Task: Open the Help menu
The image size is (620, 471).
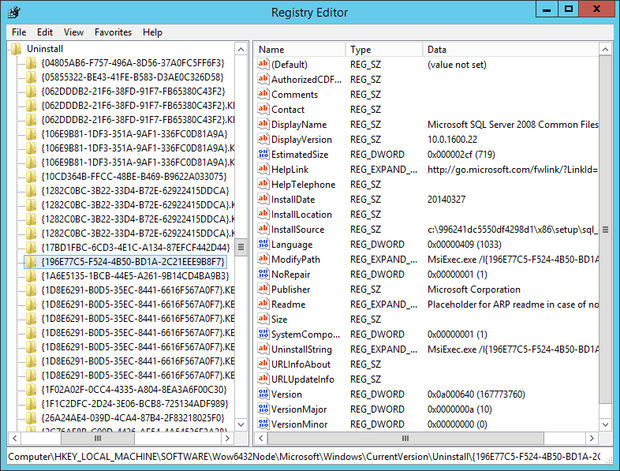Action: tap(152, 32)
